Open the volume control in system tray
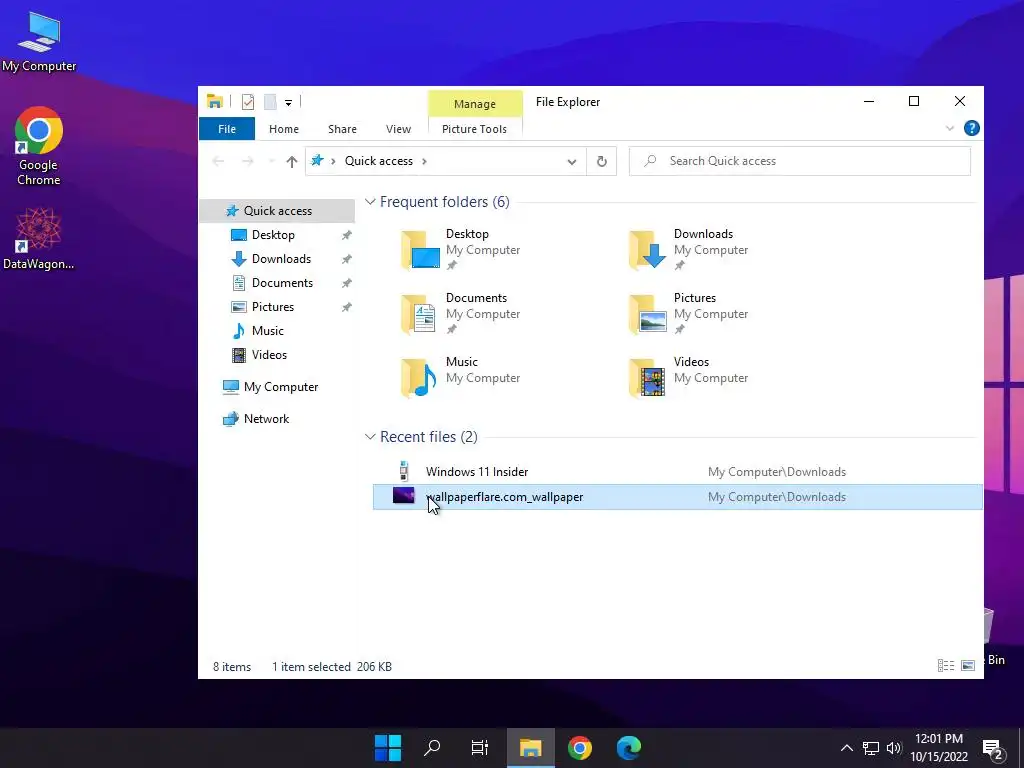The image size is (1024, 768). (x=894, y=748)
